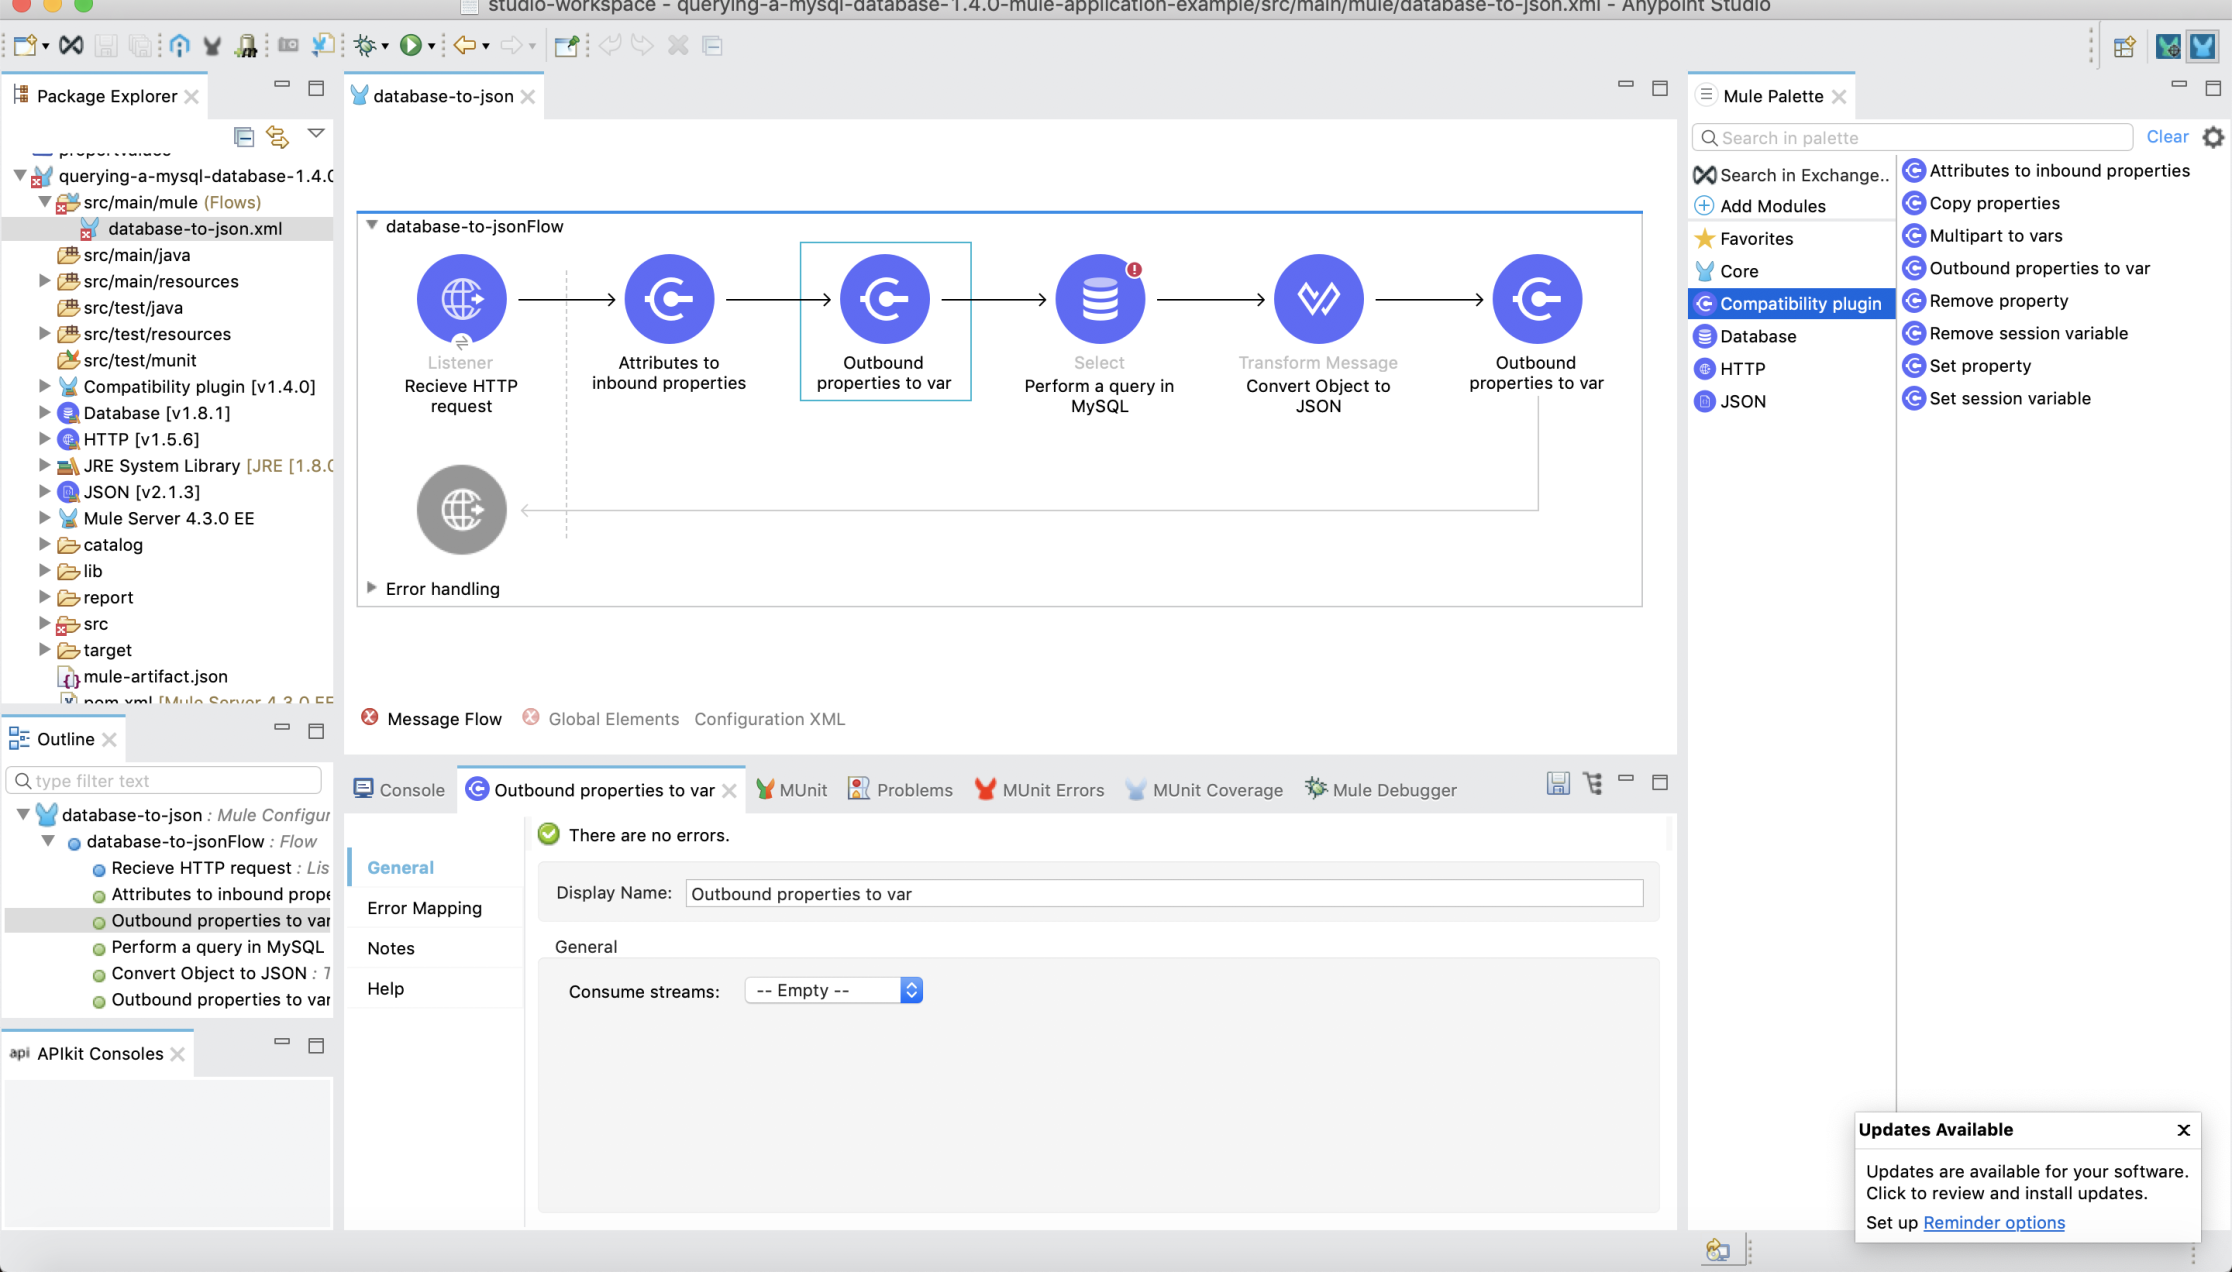Switch to Configuration XML tab
This screenshot has height=1272, width=2232.
click(x=769, y=718)
